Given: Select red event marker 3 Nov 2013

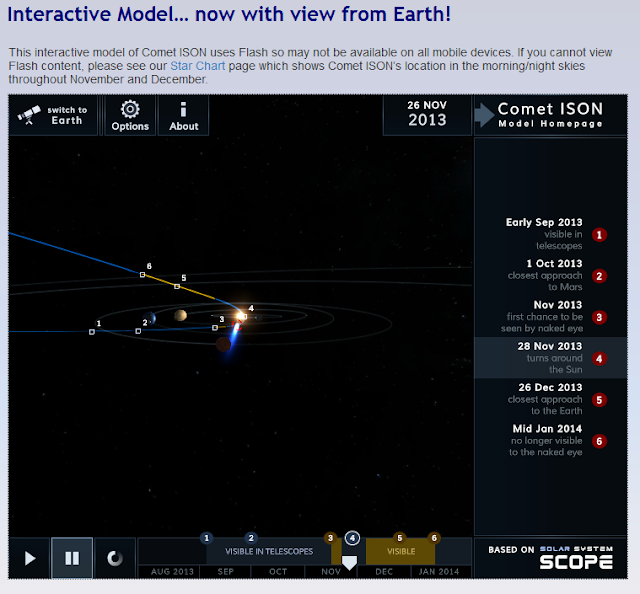Looking at the screenshot, I should (599, 317).
